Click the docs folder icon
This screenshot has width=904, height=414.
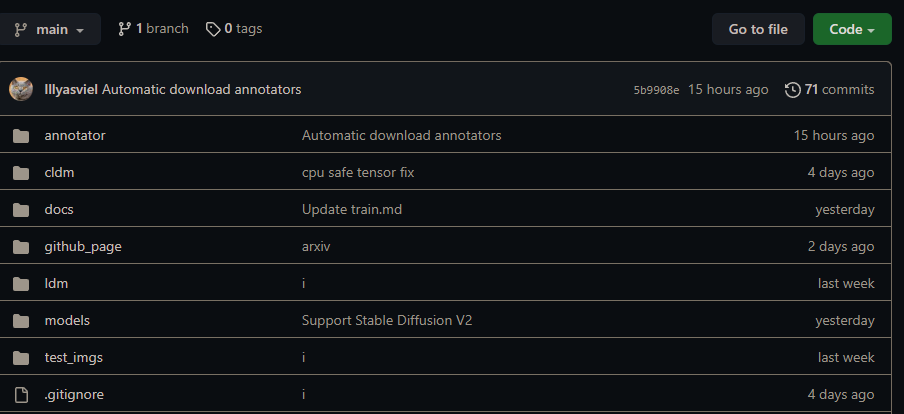tap(21, 209)
